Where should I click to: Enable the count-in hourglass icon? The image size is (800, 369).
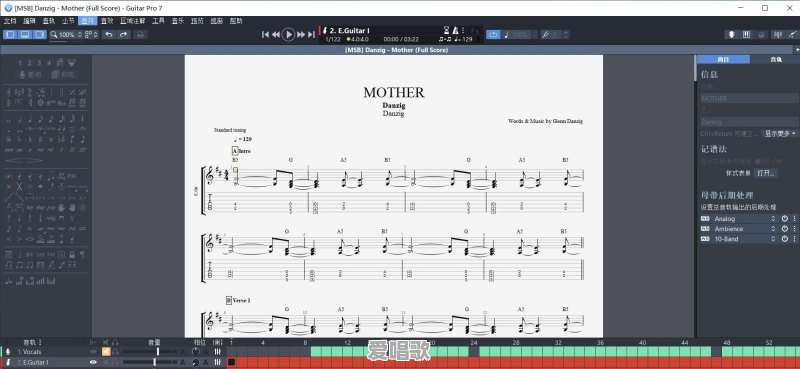point(446,30)
